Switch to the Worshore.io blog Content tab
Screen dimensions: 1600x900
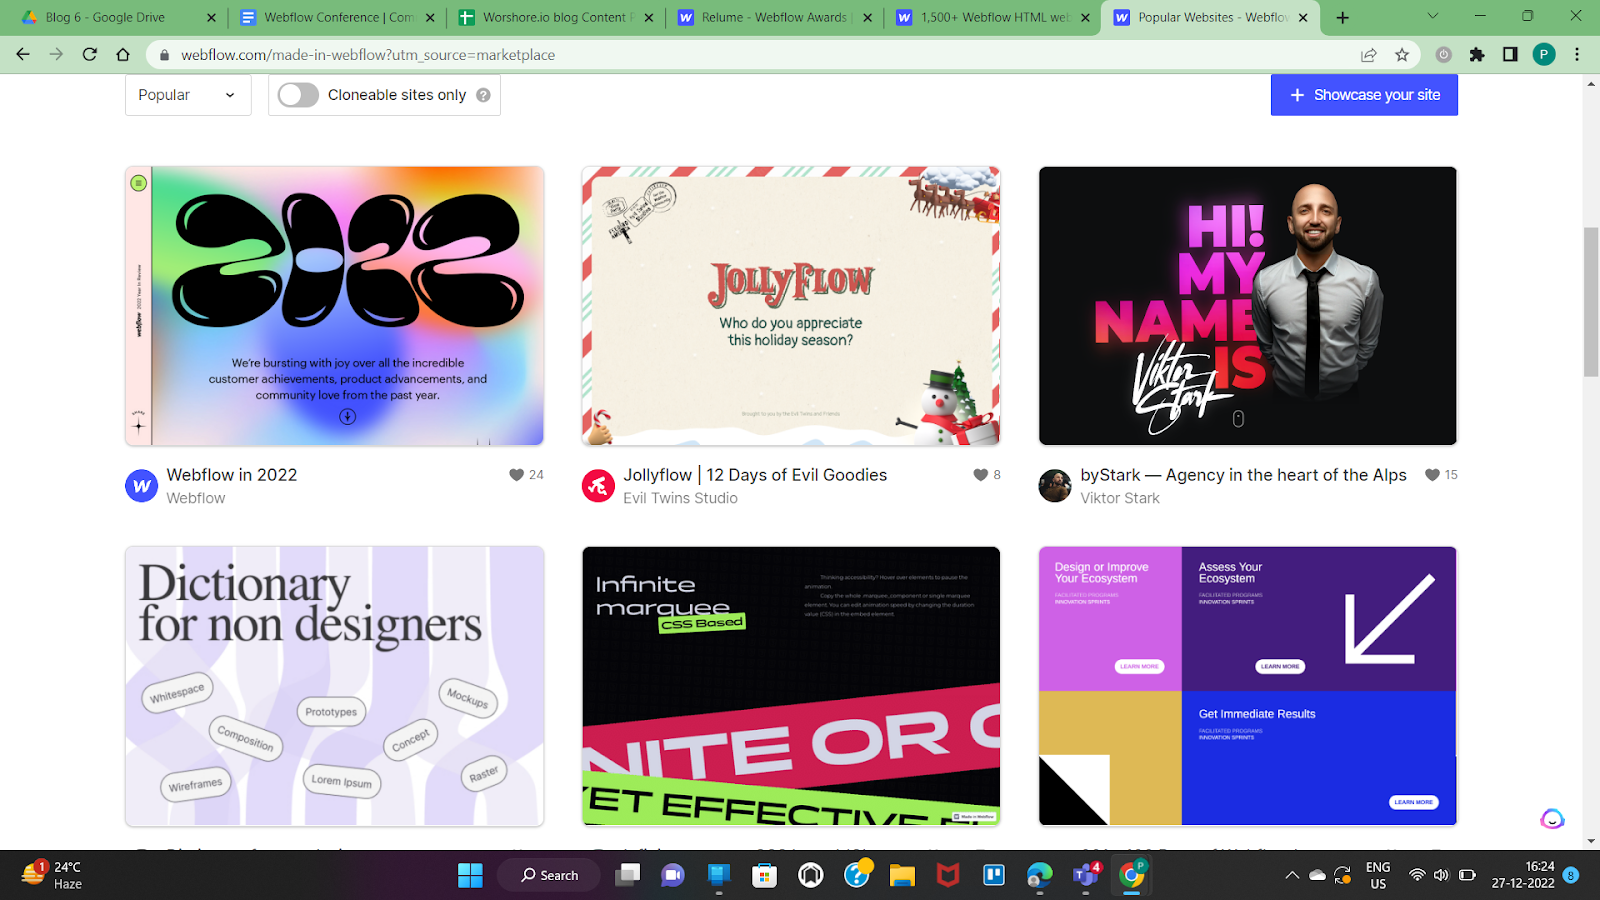click(x=557, y=17)
